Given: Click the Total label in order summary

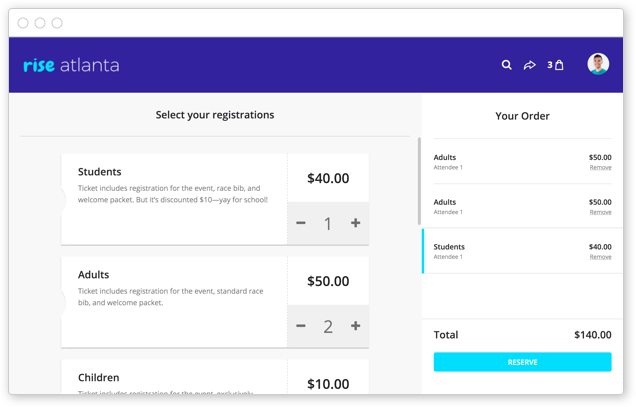Looking at the screenshot, I should [446, 335].
